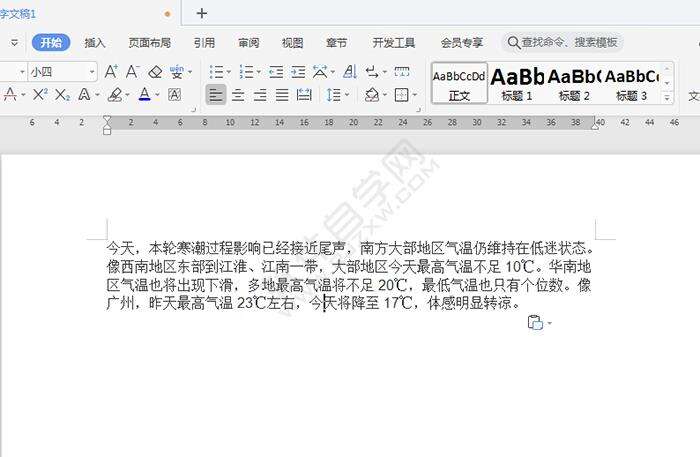
Task: Sort text with the A-Z sort icon
Action: (350, 71)
